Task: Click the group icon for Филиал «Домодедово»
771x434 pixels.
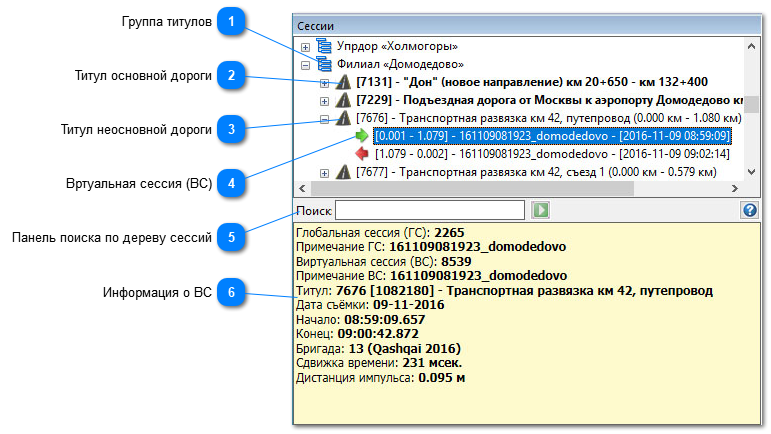Action: coord(323,64)
